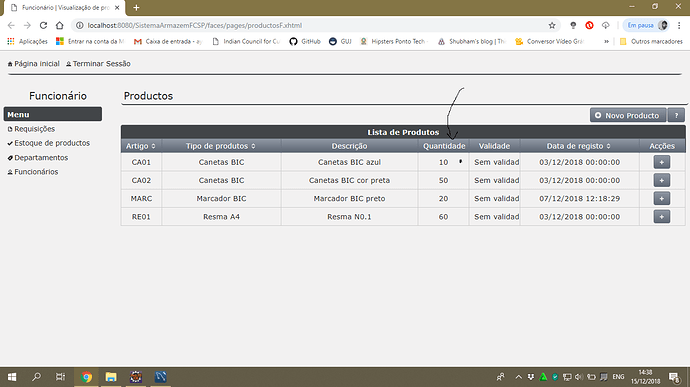The height and width of the screenshot is (387, 690).
Task: Open the GitHub bookmark
Action: (305, 41)
